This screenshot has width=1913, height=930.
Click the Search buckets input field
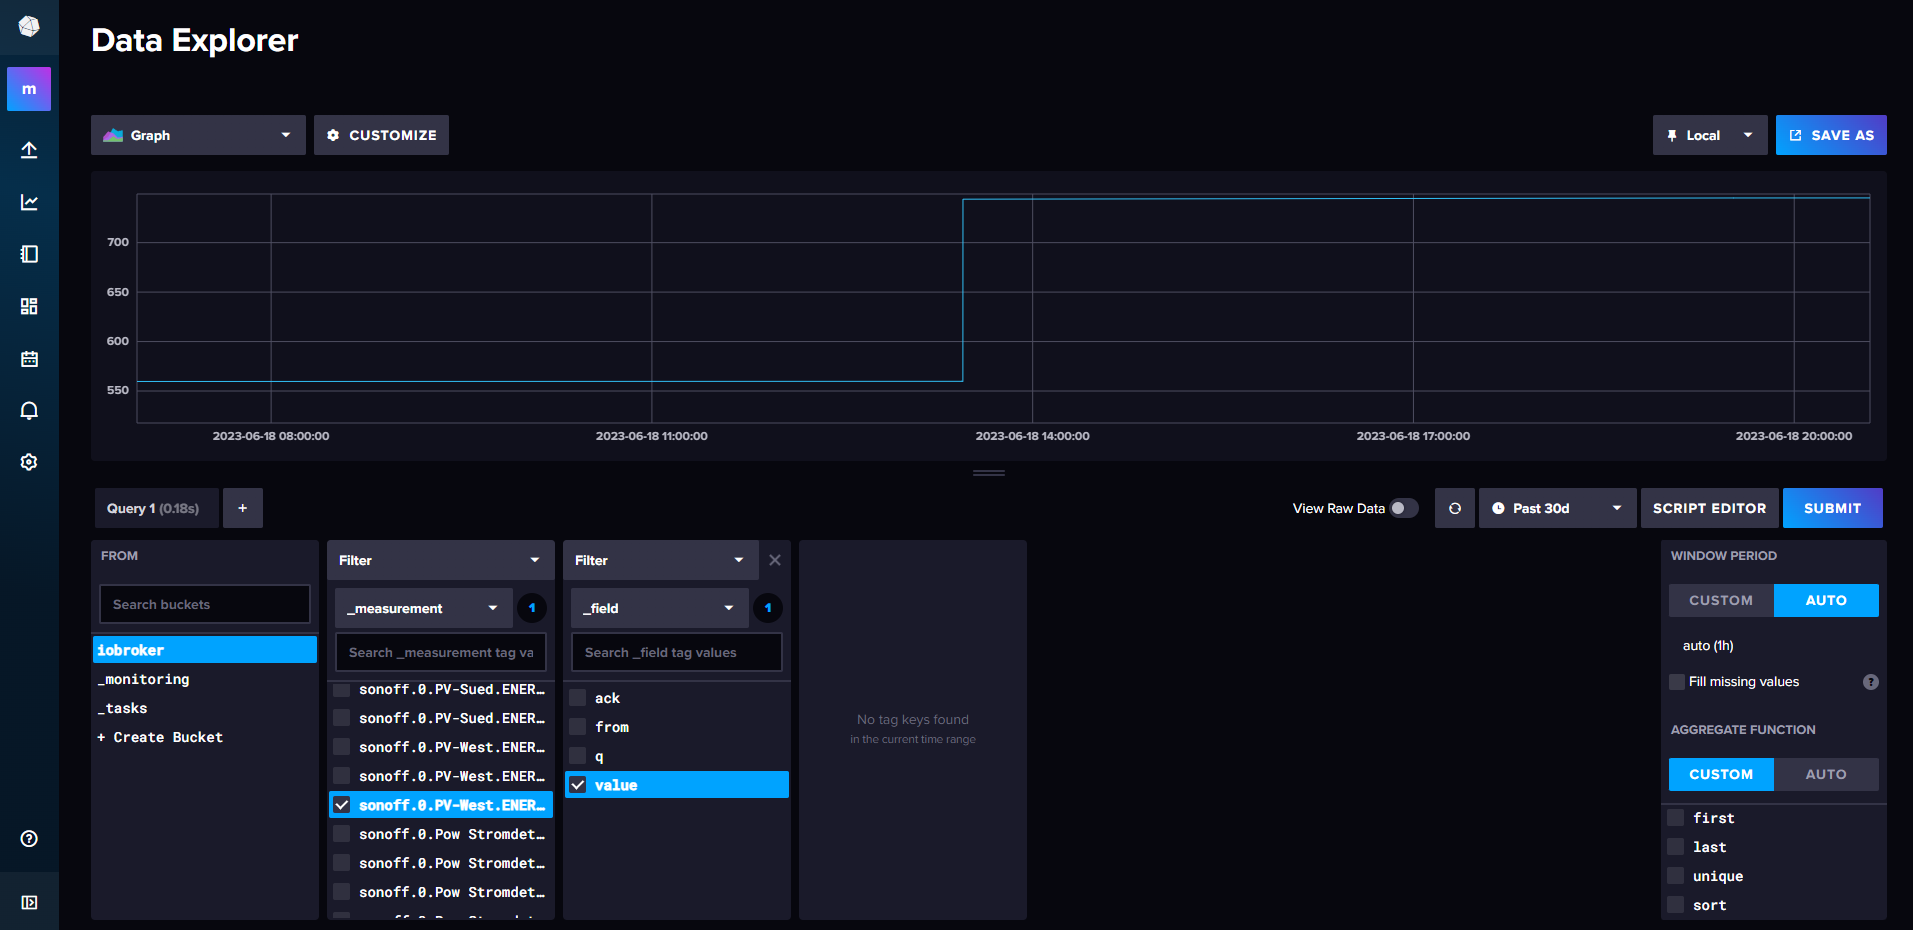click(x=205, y=604)
